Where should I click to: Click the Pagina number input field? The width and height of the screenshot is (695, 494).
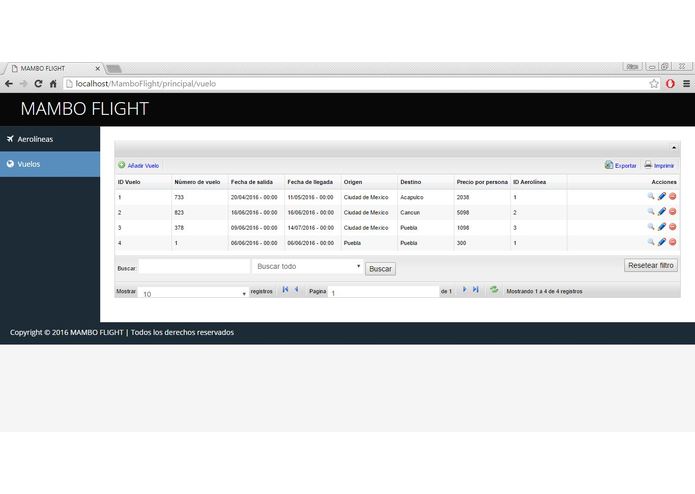click(x=383, y=292)
